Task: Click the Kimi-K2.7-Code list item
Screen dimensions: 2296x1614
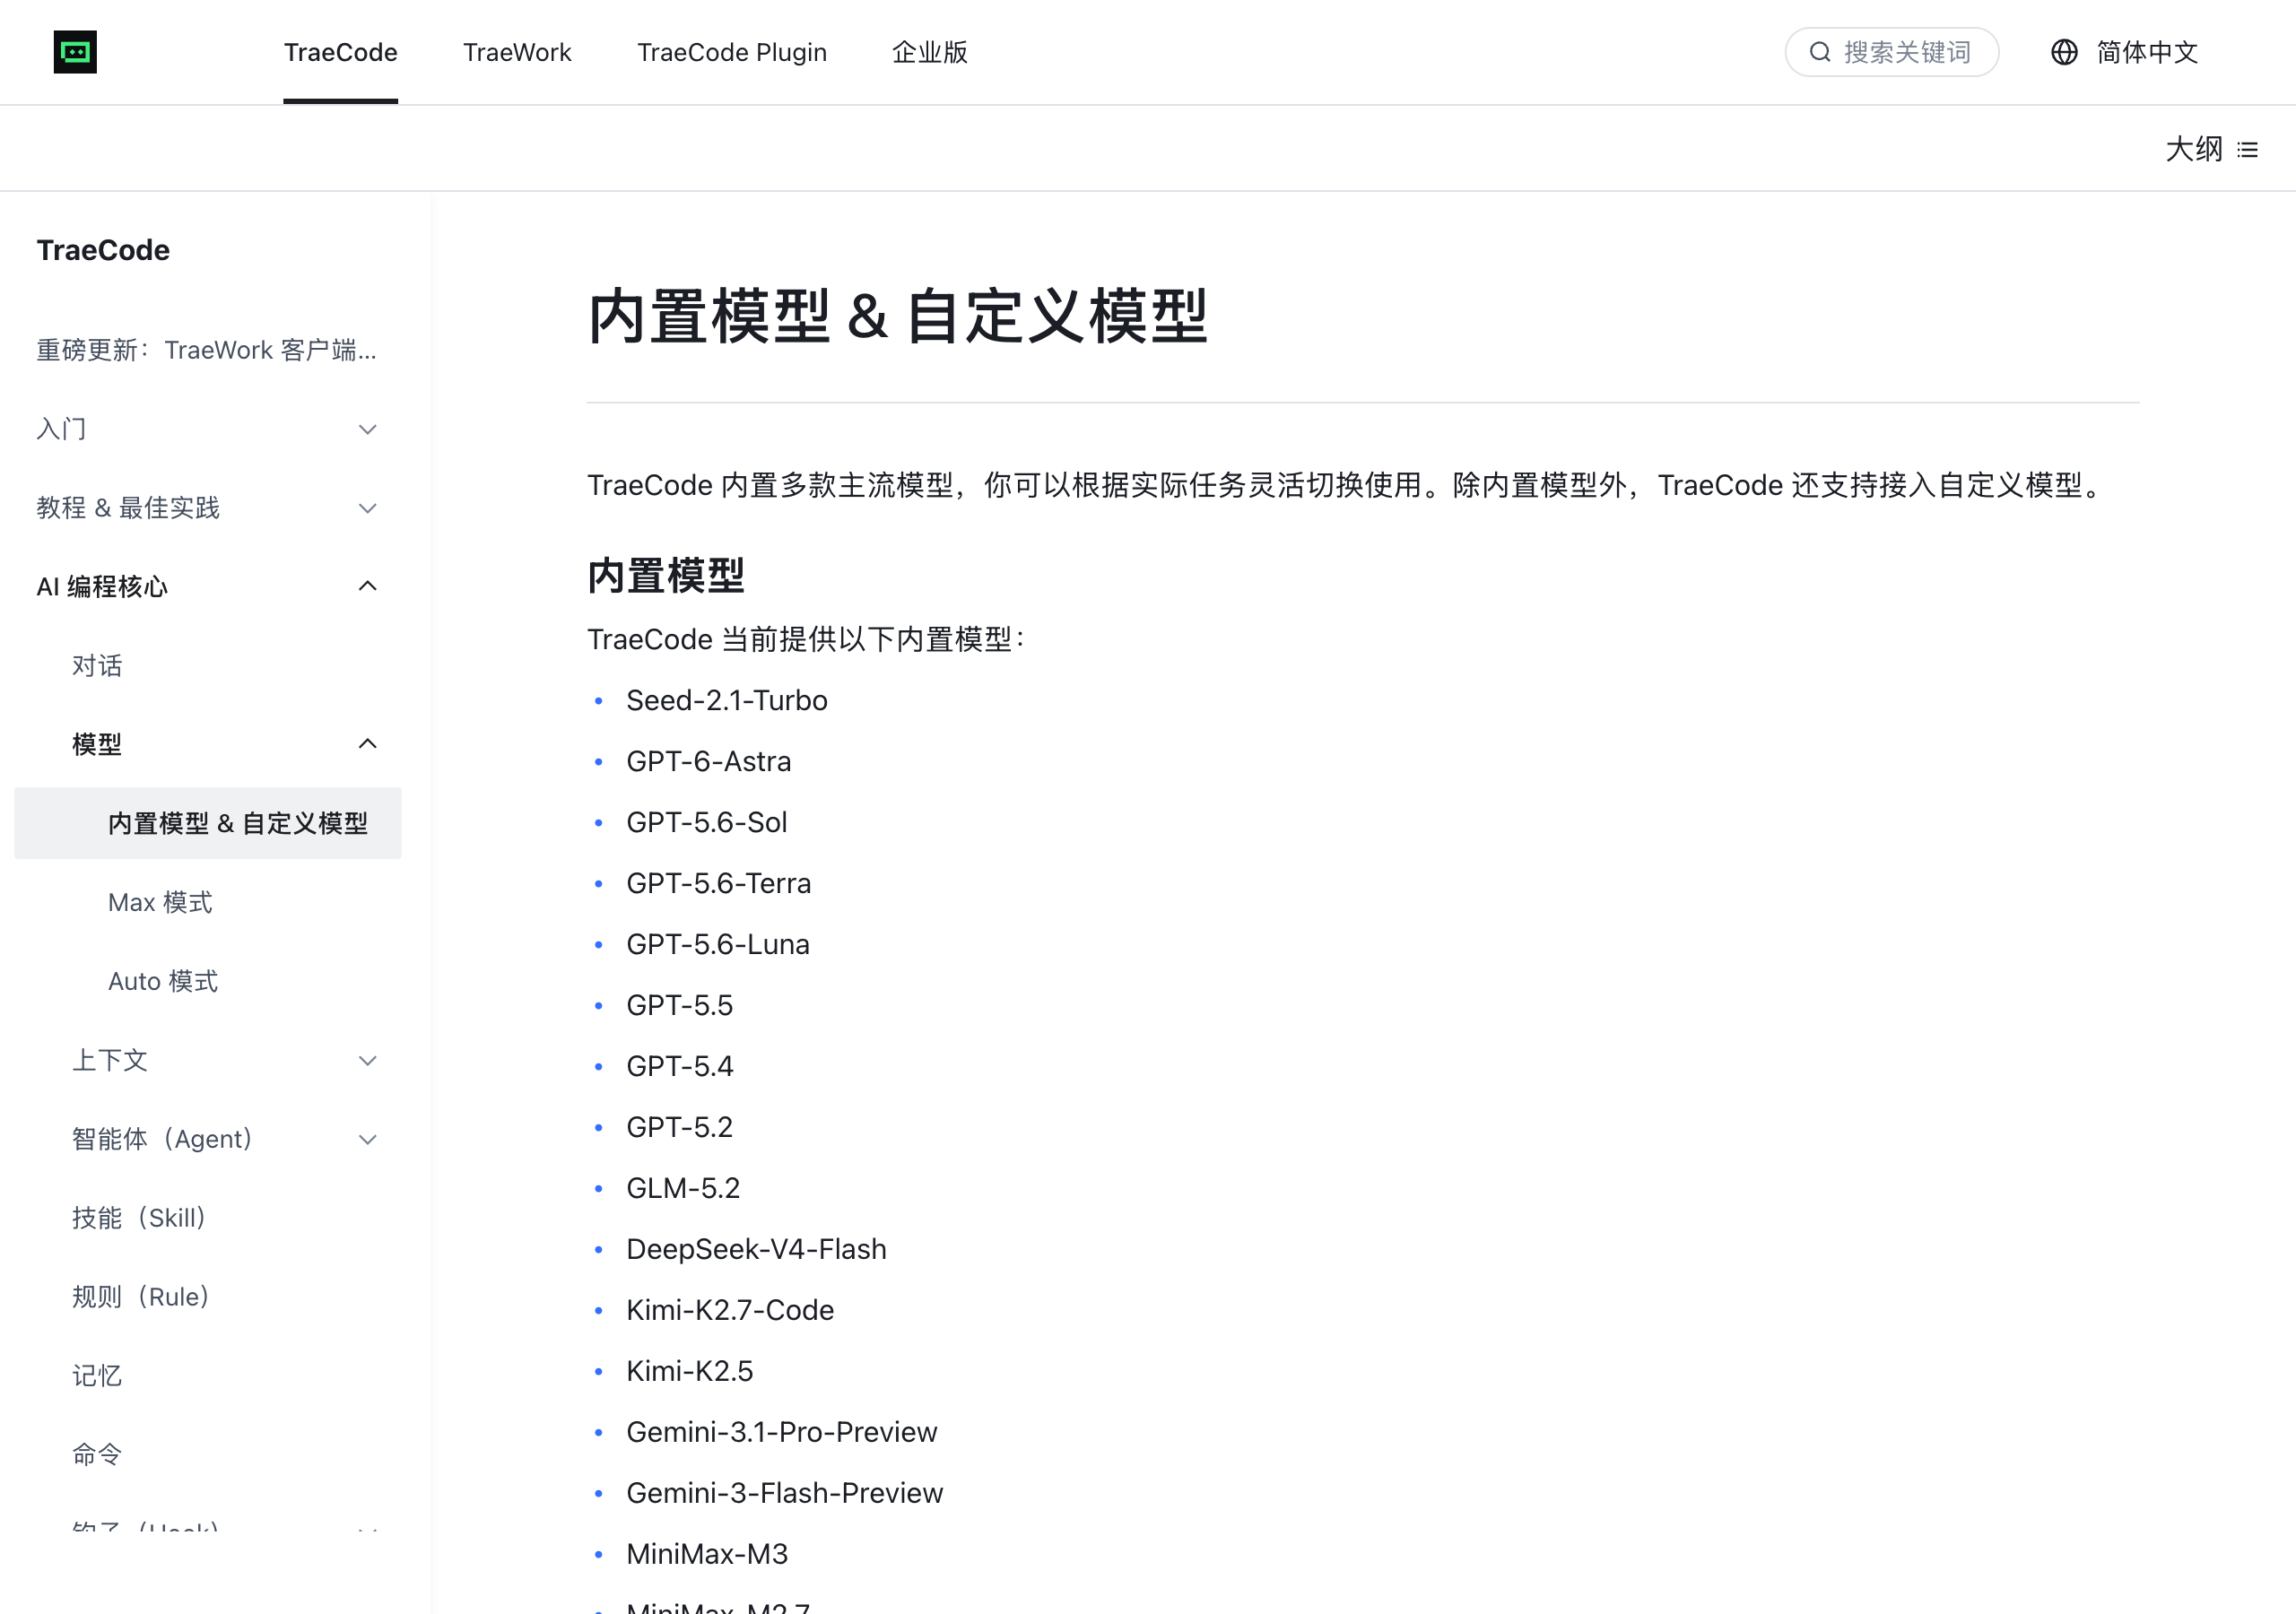Action: 730,1310
